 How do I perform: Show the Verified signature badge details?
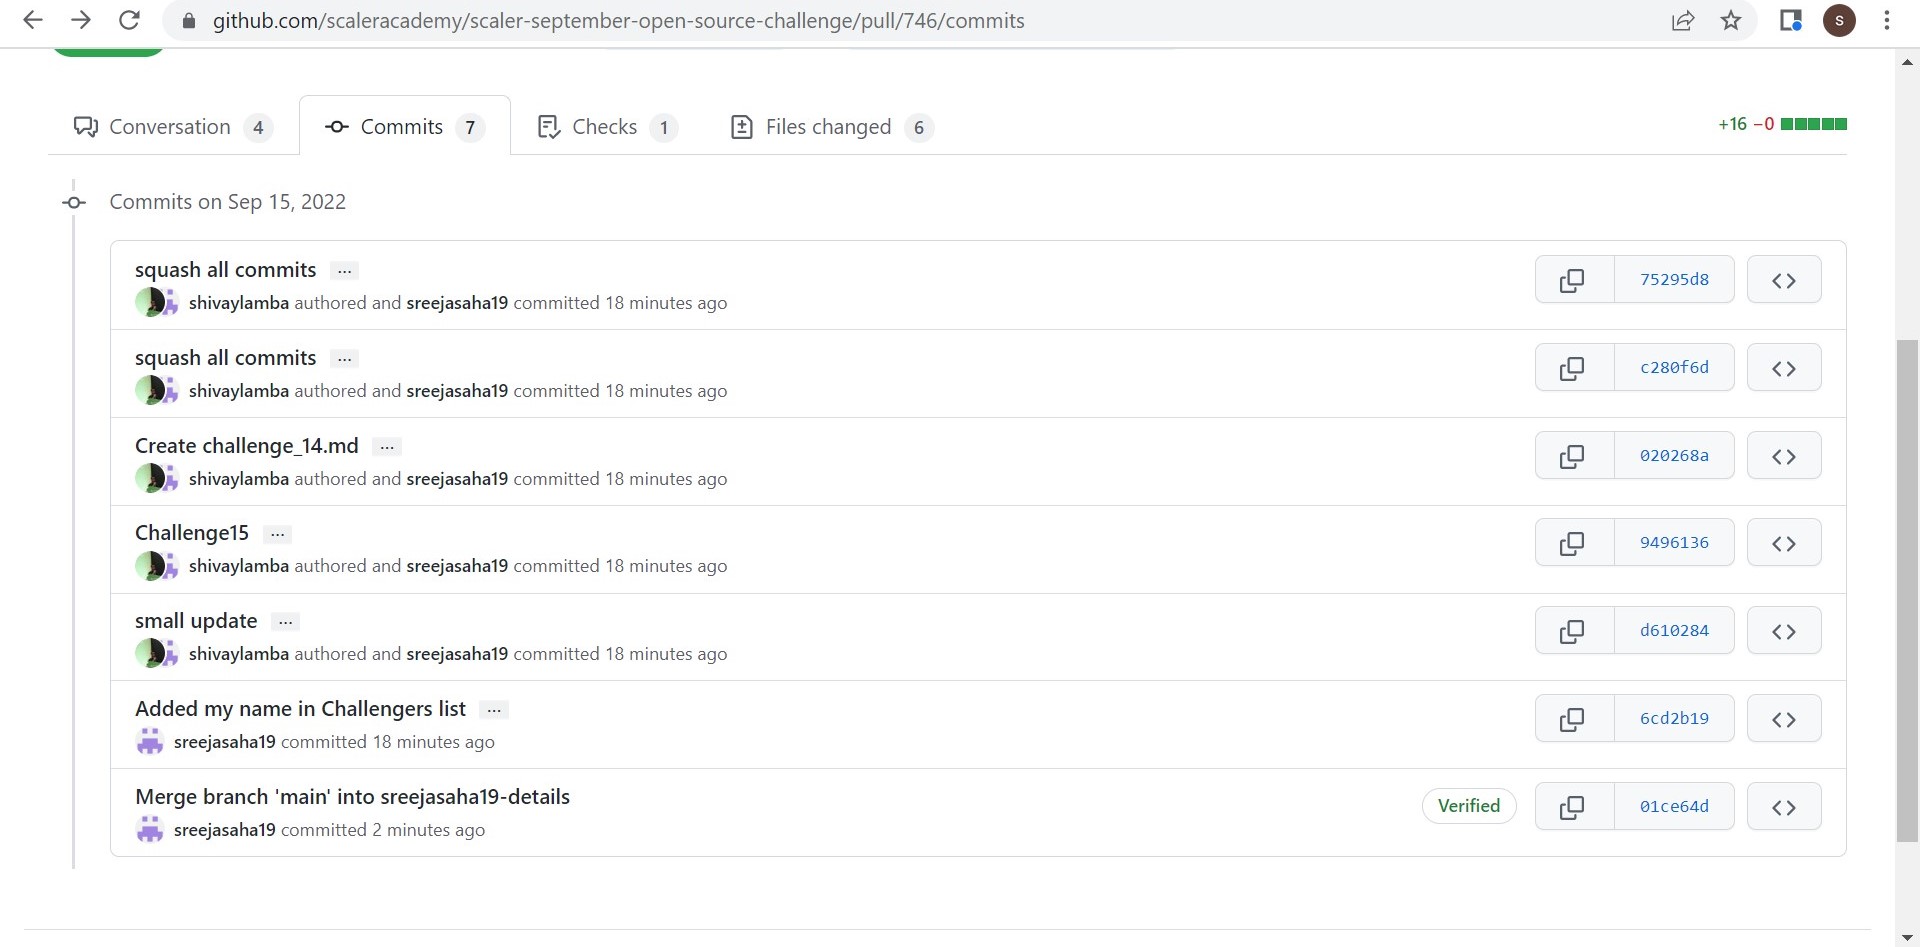point(1469,806)
